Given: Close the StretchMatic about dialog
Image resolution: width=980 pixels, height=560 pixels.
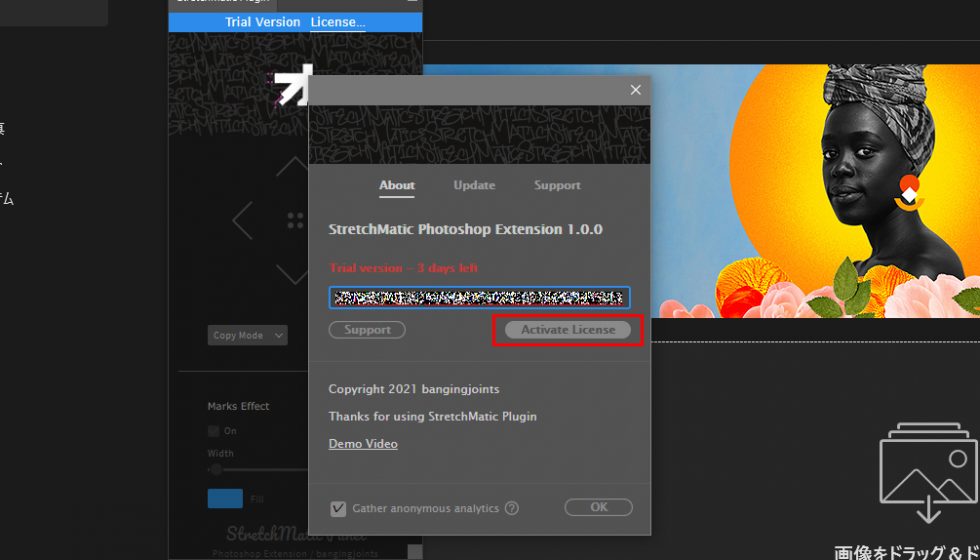Looking at the screenshot, I should coord(636,90).
